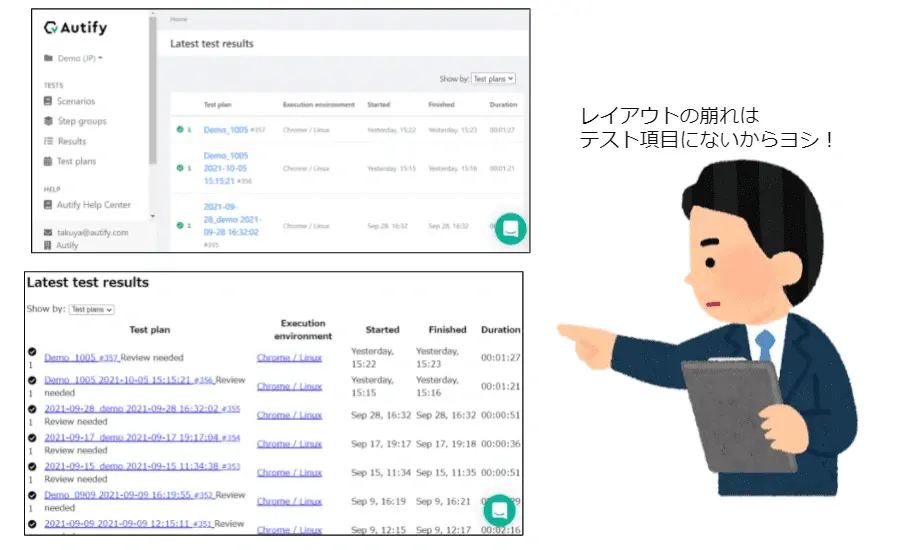Click the sidebar vertical scrollbar thumb
The height and width of the screenshot is (550, 901).
pos(152,91)
